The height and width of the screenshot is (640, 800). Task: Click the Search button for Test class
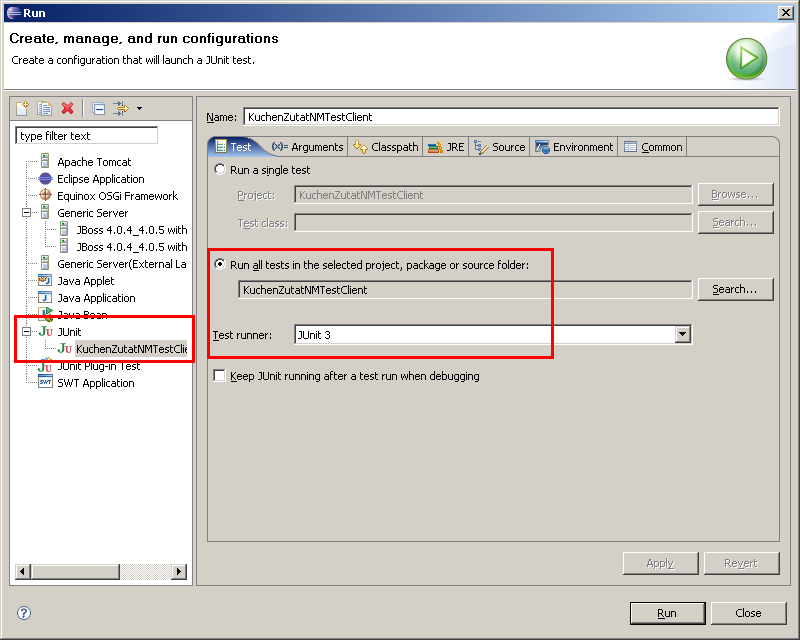coord(735,223)
